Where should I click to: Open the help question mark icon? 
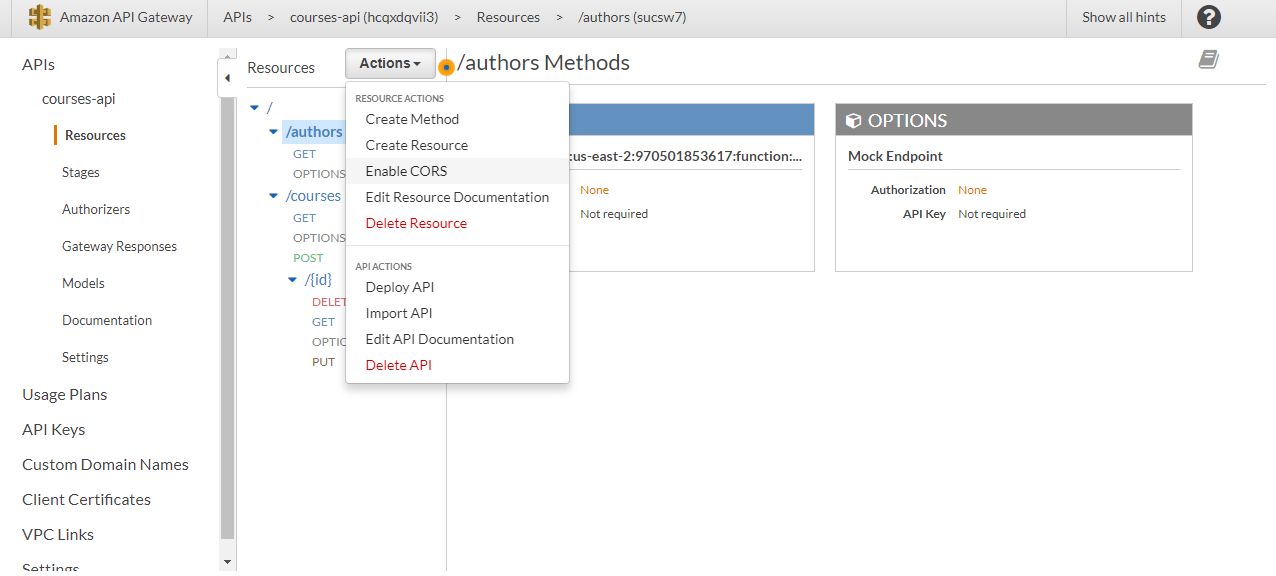click(x=1209, y=17)
